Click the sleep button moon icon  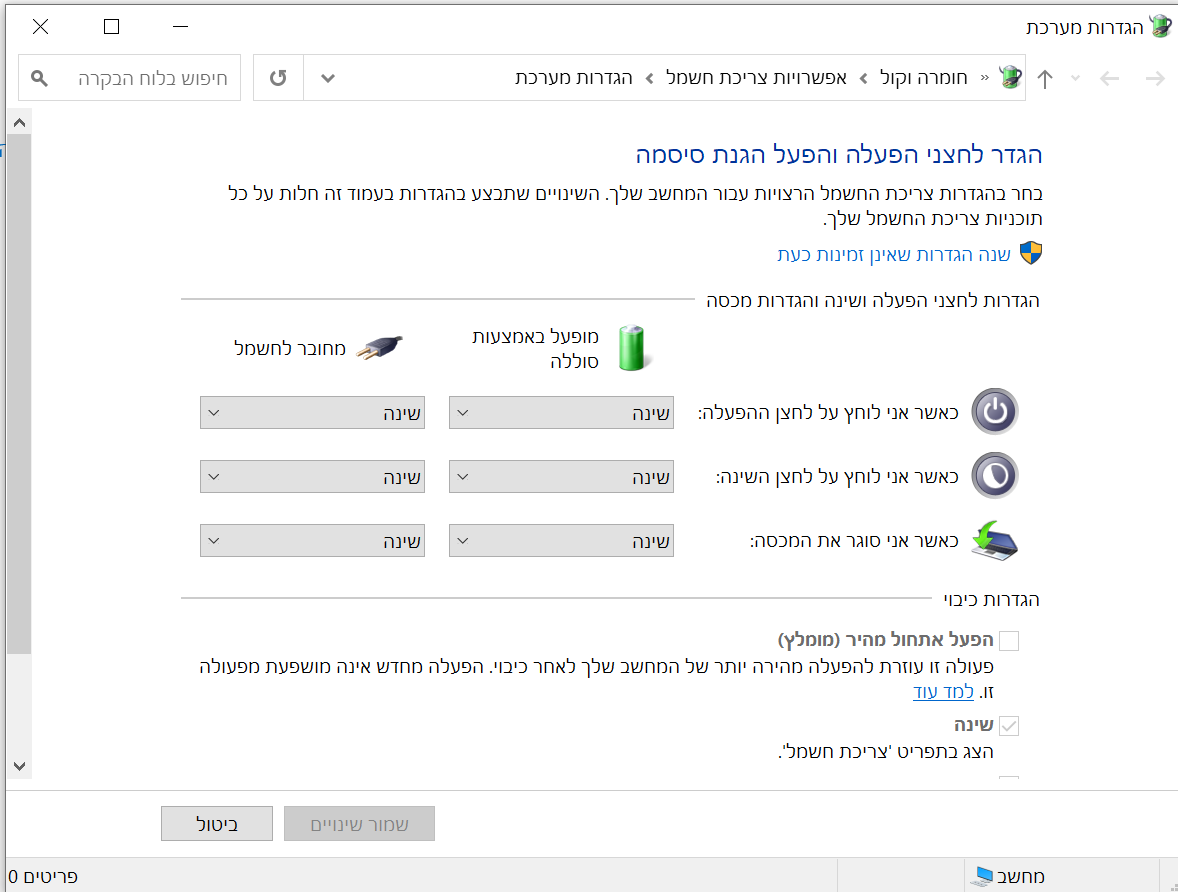tap(995, 476)
